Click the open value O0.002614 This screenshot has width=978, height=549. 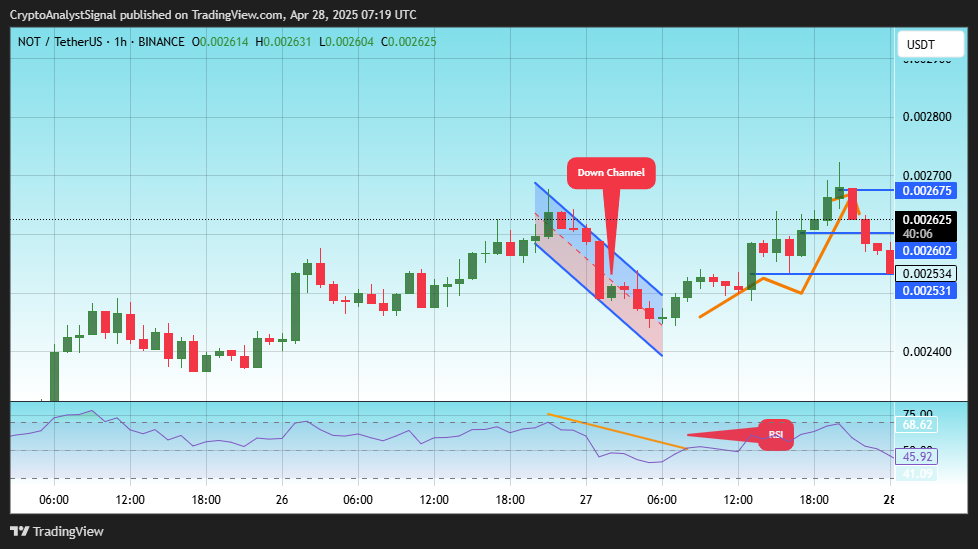coord(220,42)
